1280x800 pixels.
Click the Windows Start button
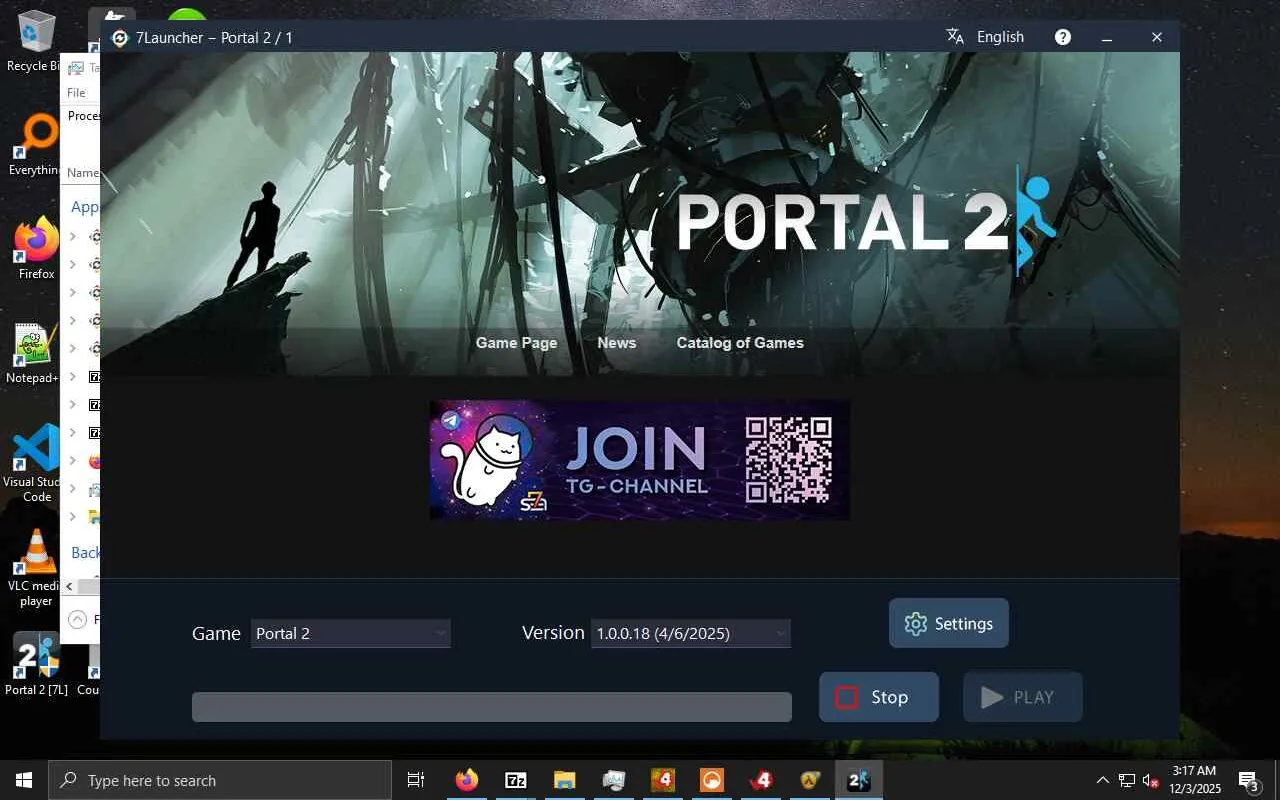click(x=24, y=780)
